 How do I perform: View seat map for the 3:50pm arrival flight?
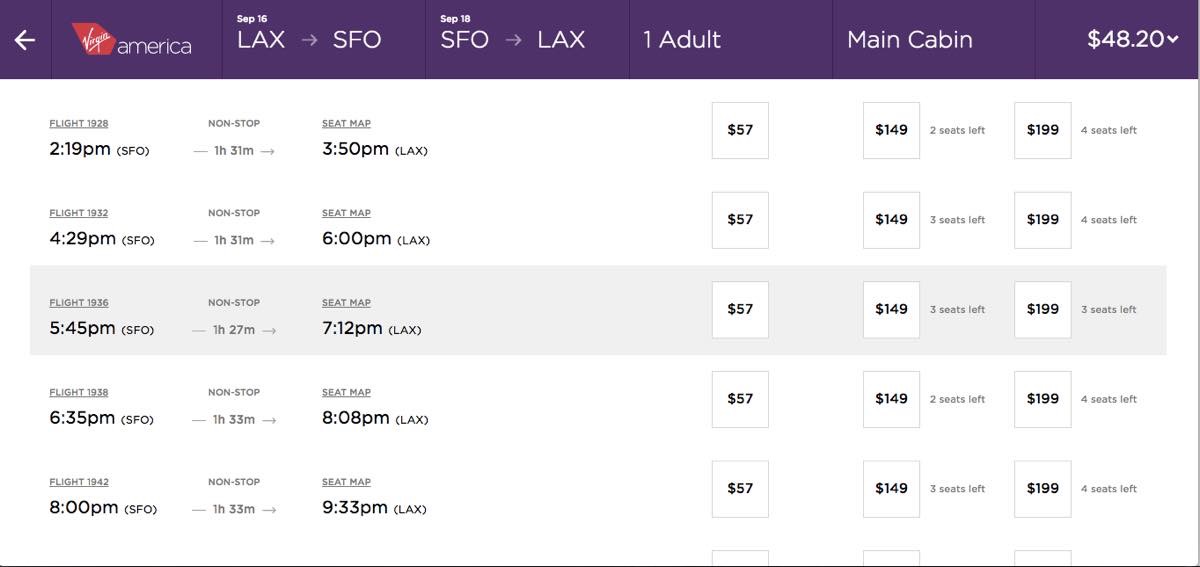coord(346,124)
